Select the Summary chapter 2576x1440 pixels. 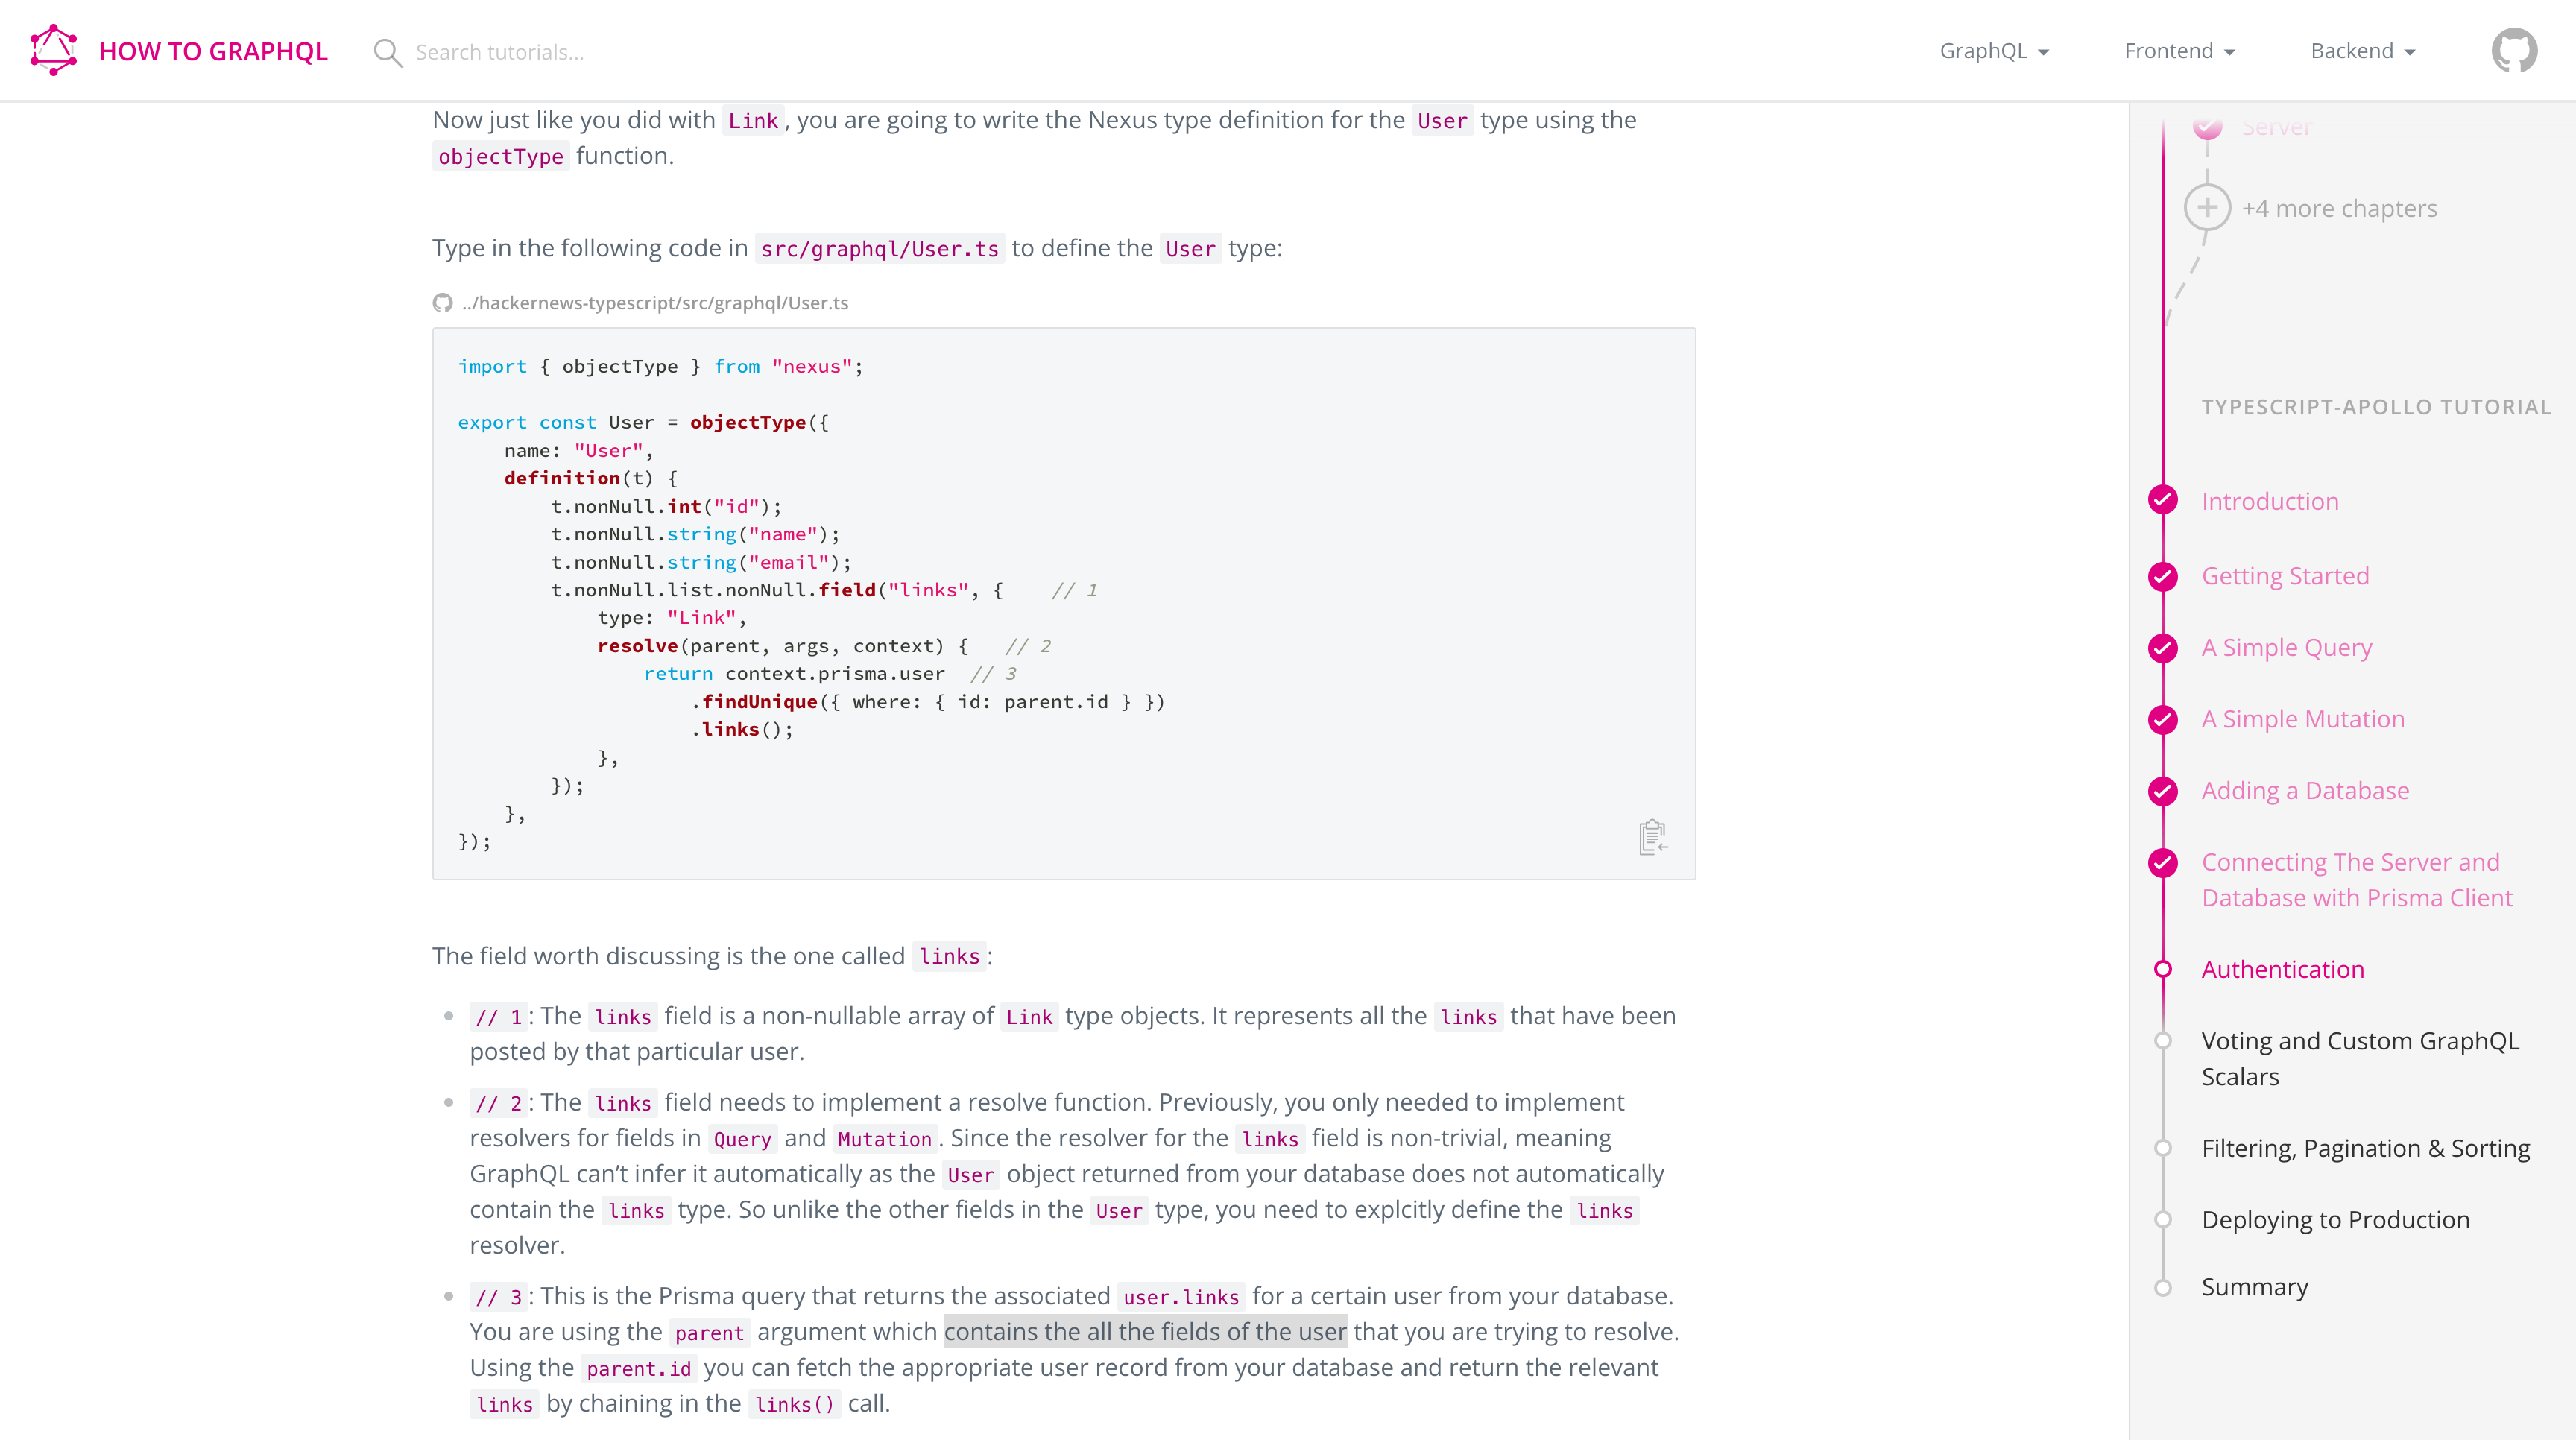(x=2254, y=1287)
